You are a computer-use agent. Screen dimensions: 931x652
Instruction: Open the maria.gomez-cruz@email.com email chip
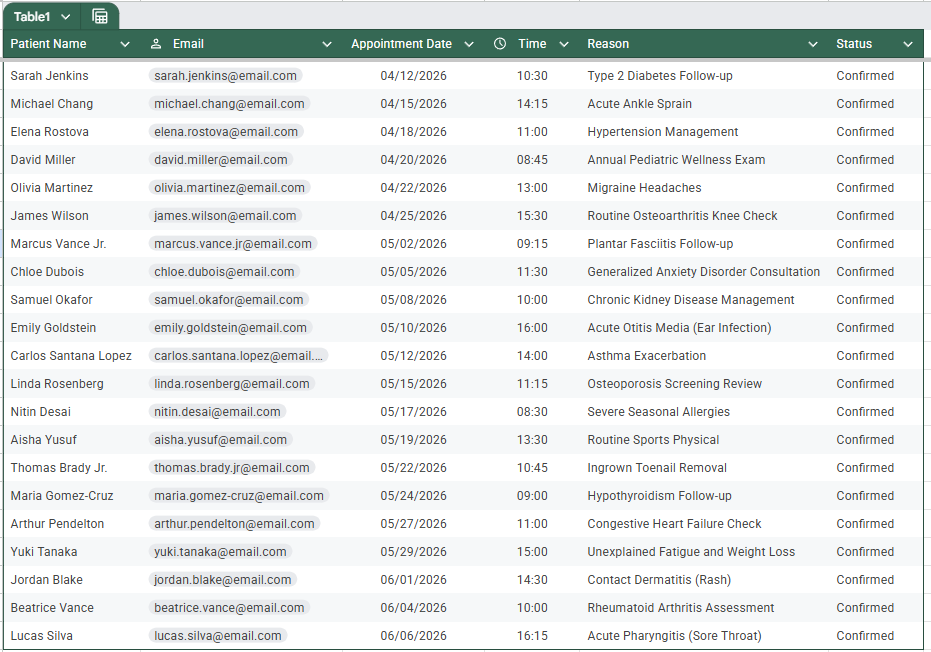239,496
